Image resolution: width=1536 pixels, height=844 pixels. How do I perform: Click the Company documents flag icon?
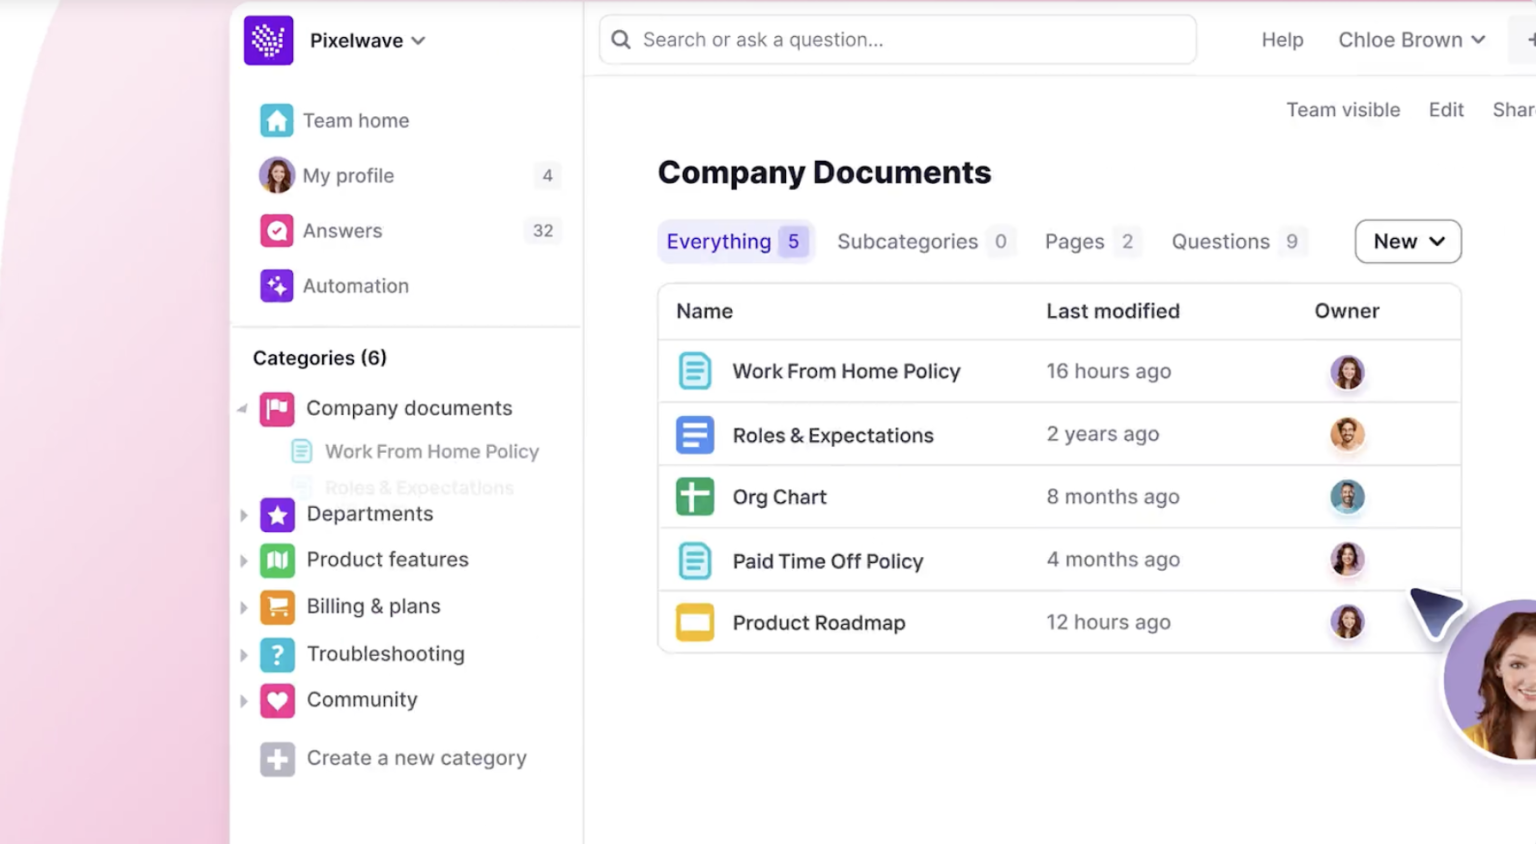point(276,408)
